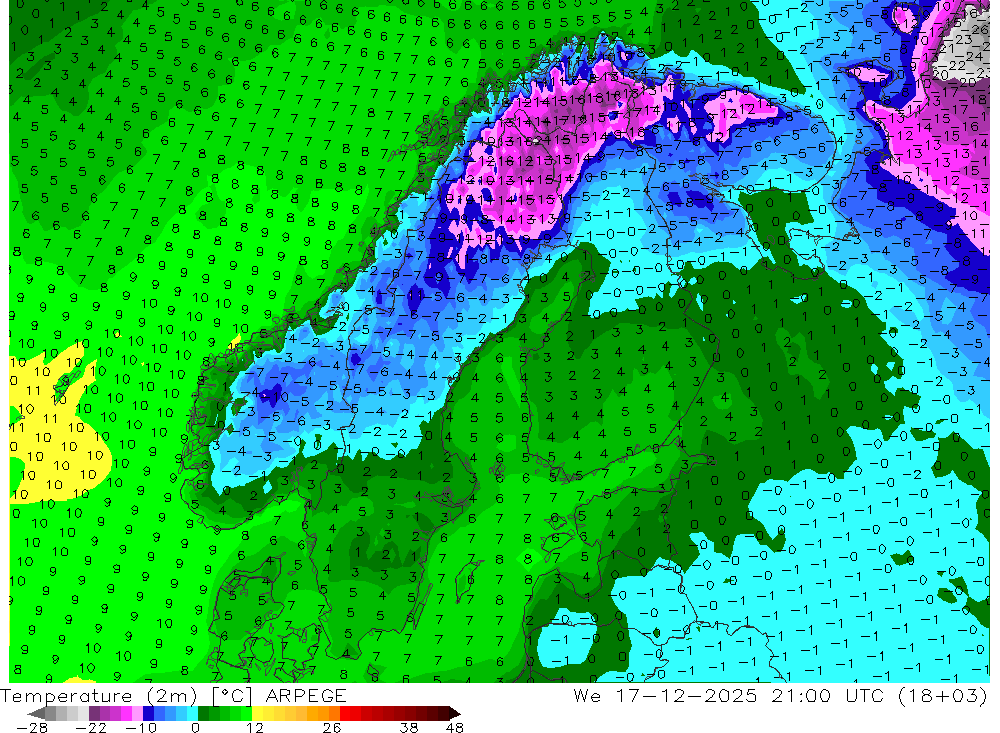Screen dimensions: 1000x733
Task: Click the 26 label on the color legend
Action: pos(332,728)
